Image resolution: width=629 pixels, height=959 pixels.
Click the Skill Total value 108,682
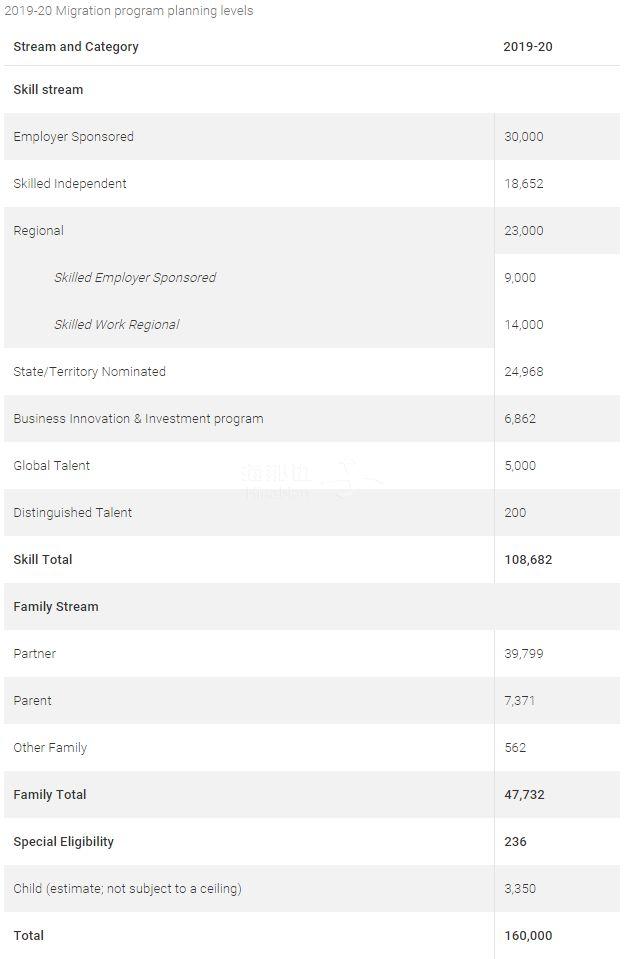tap(528, 560)
